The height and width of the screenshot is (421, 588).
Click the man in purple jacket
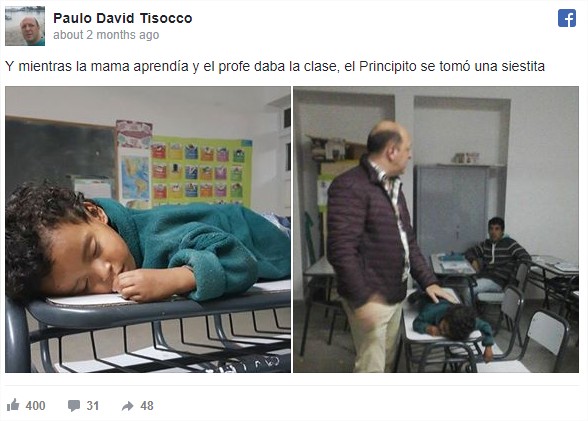pos(379,246)
